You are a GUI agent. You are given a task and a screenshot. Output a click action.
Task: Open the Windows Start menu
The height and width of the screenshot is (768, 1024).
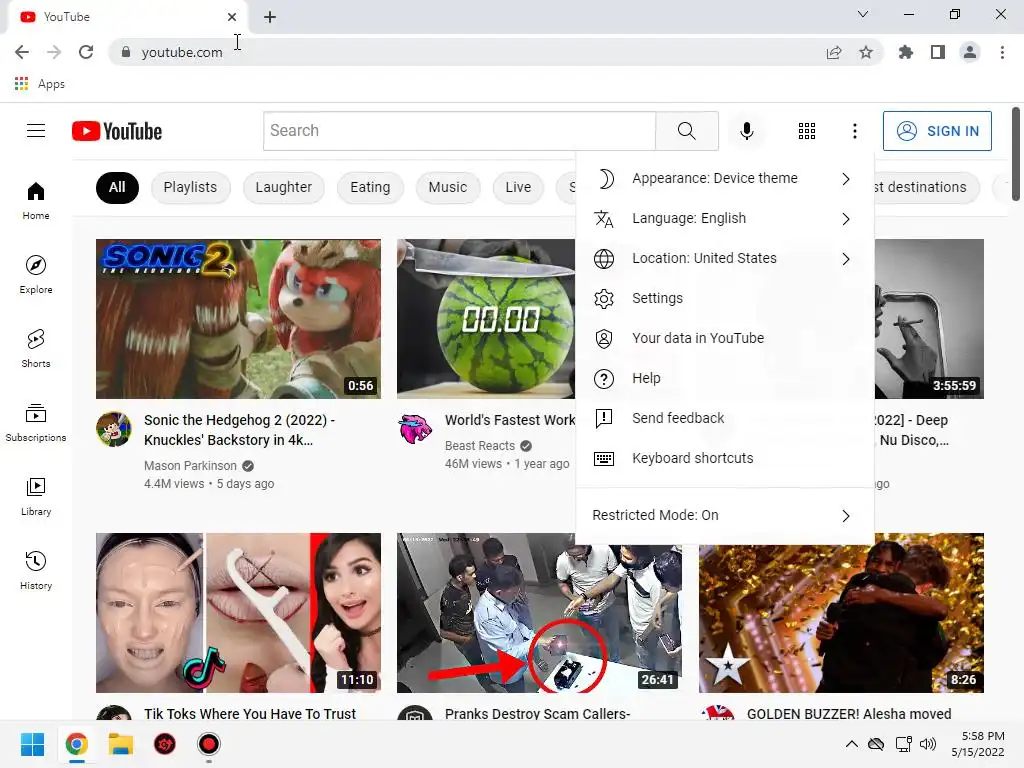point(32,744)
